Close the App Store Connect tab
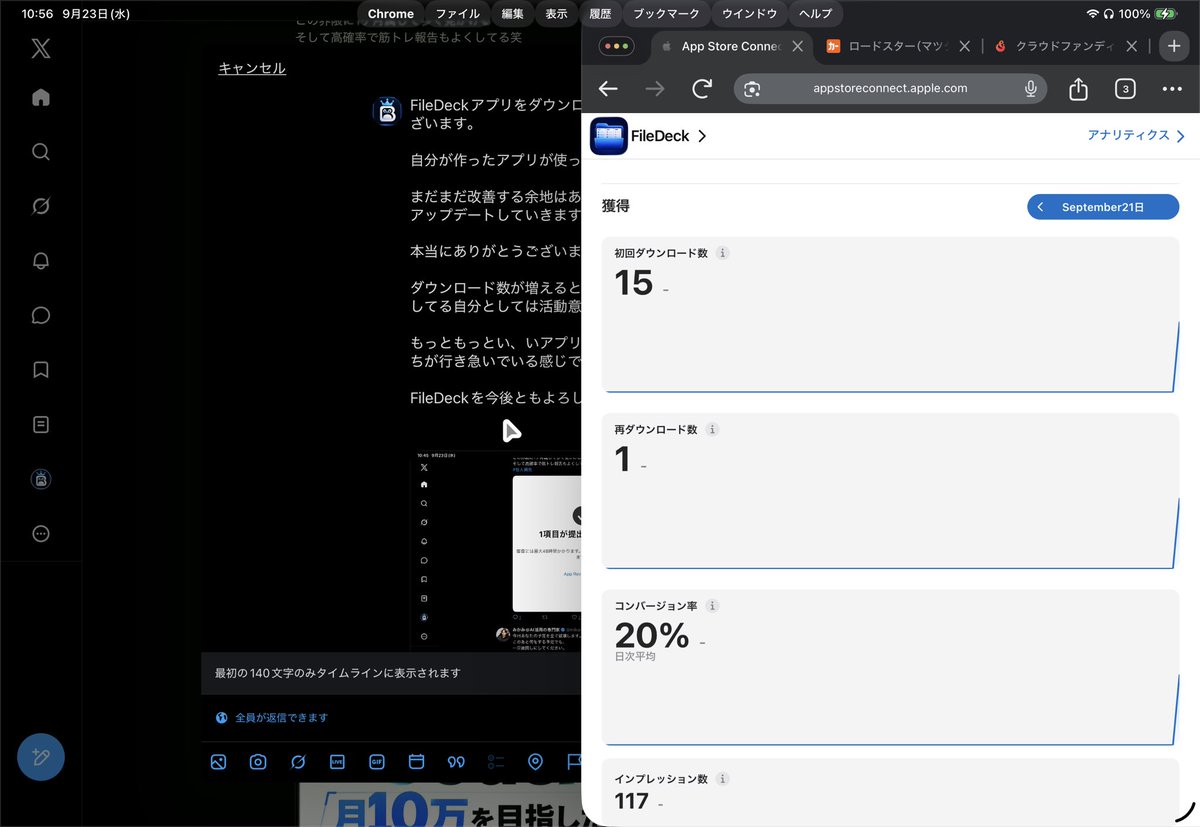This screenshot has height=827, width=1200. (x=797, y=46)
